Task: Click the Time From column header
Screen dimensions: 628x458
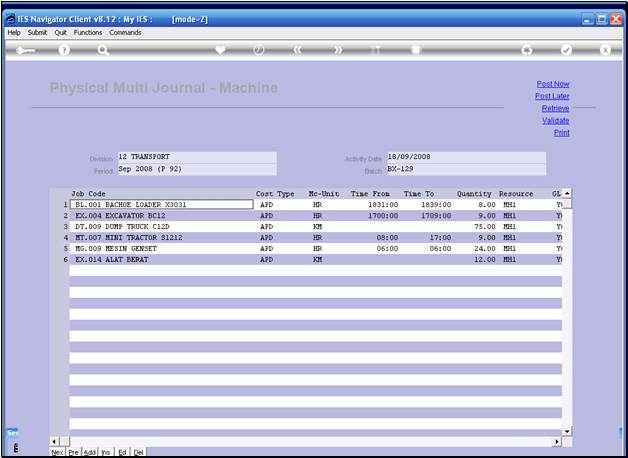Action: tap(370, 194)
